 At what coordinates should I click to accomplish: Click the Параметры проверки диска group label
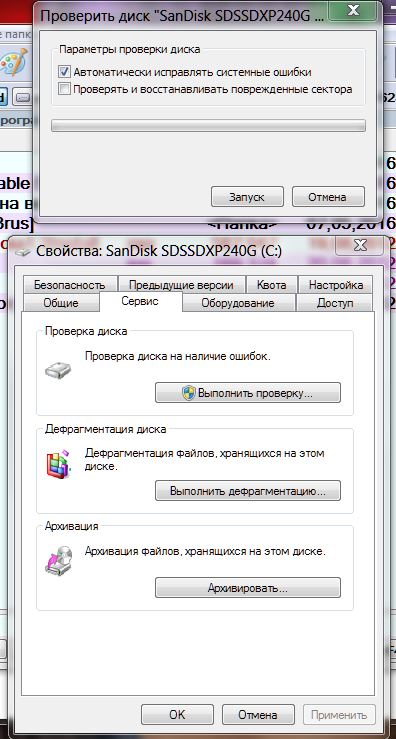click(x=130, y=49)
